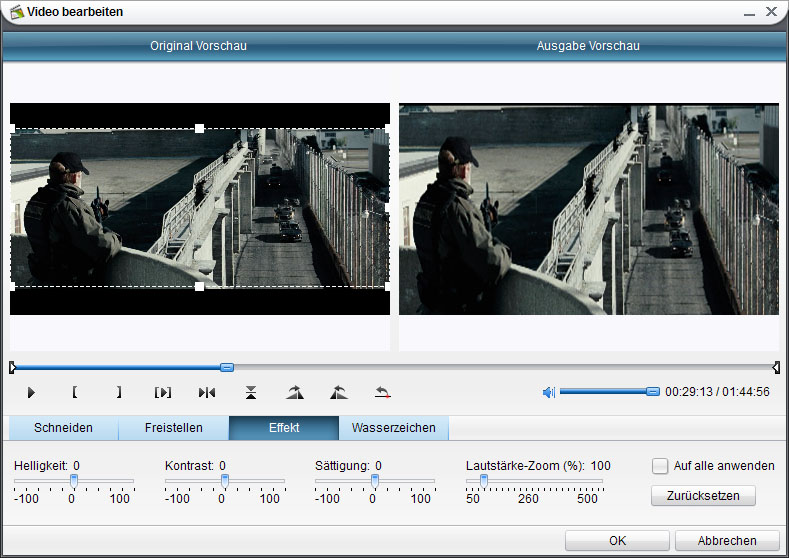Click the Kontrast slider handle
The image size is (789, 558).
pyautogui.click(x=224, y=481)
